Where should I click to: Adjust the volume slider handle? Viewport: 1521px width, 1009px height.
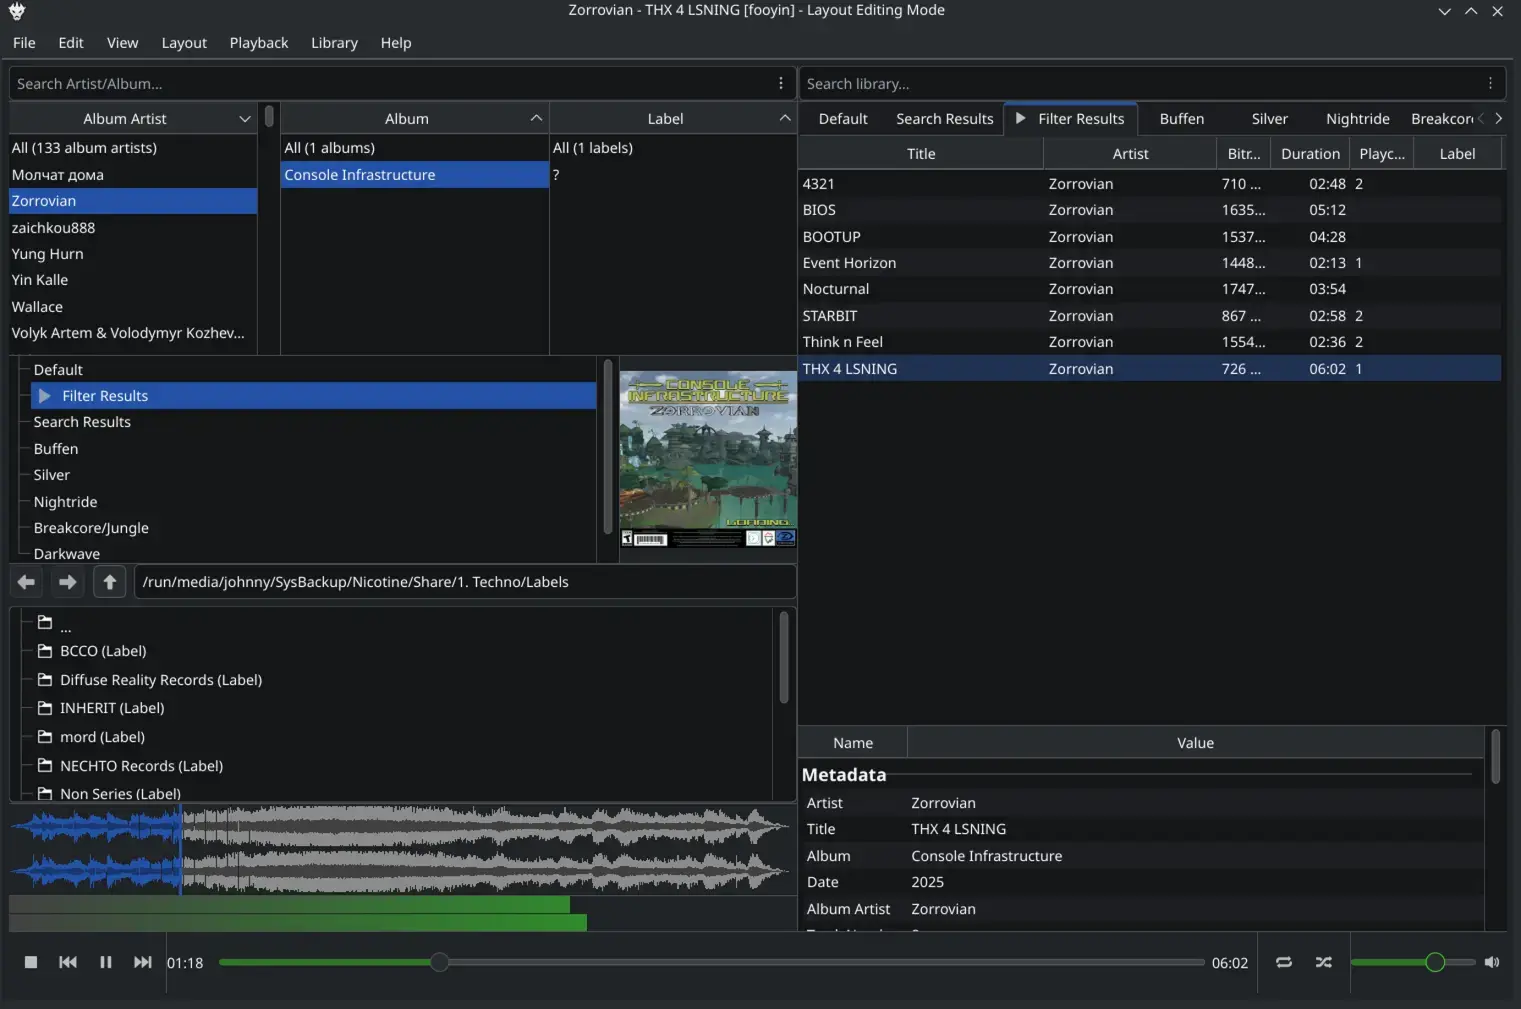pos(1435,962)
